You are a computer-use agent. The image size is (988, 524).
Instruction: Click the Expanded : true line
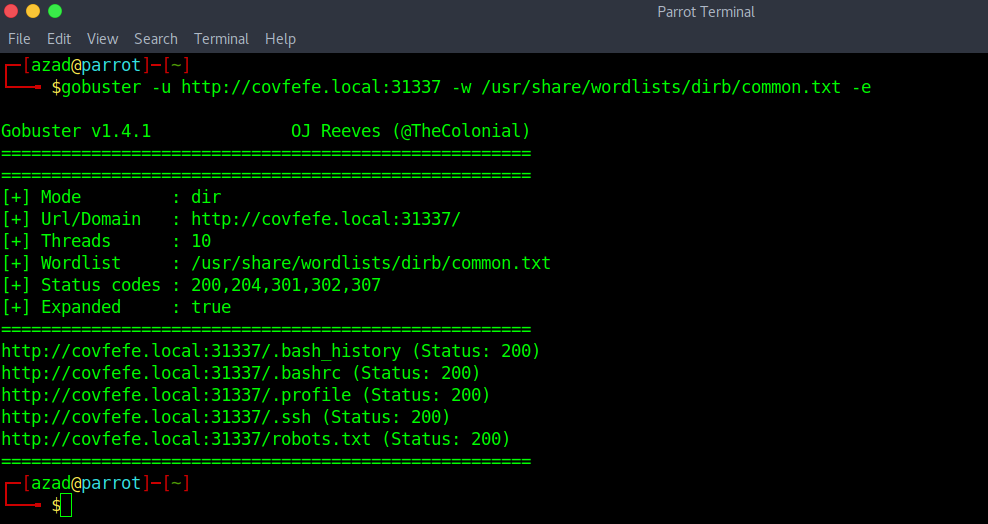[x=117, y=307]
